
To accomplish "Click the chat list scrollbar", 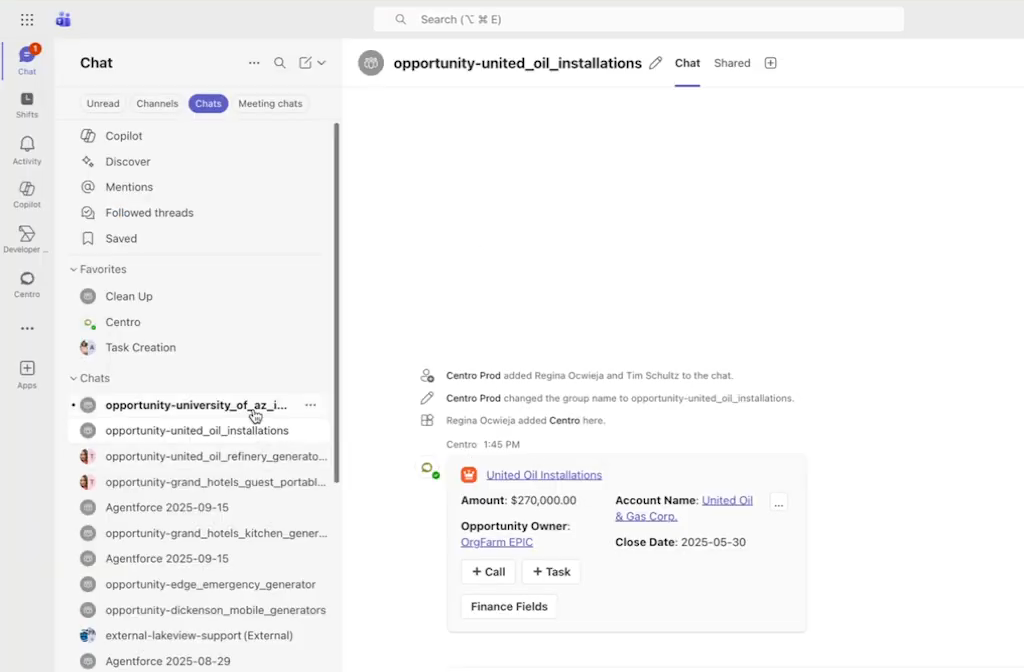I will click(336, 302).
